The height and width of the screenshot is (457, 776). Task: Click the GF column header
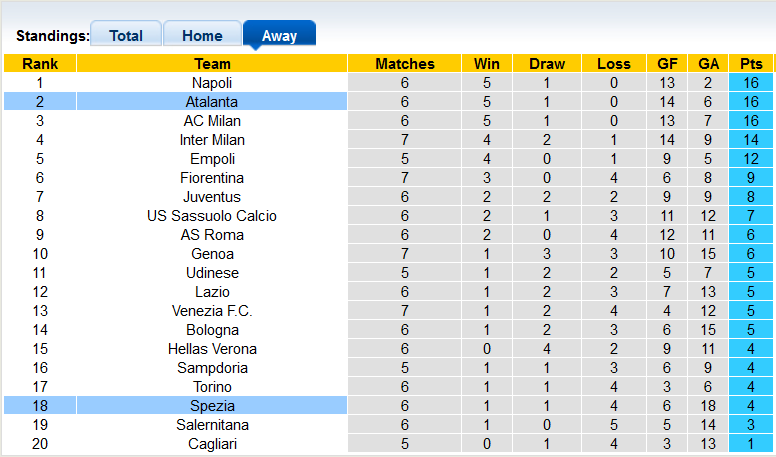(x=667, y=64)
